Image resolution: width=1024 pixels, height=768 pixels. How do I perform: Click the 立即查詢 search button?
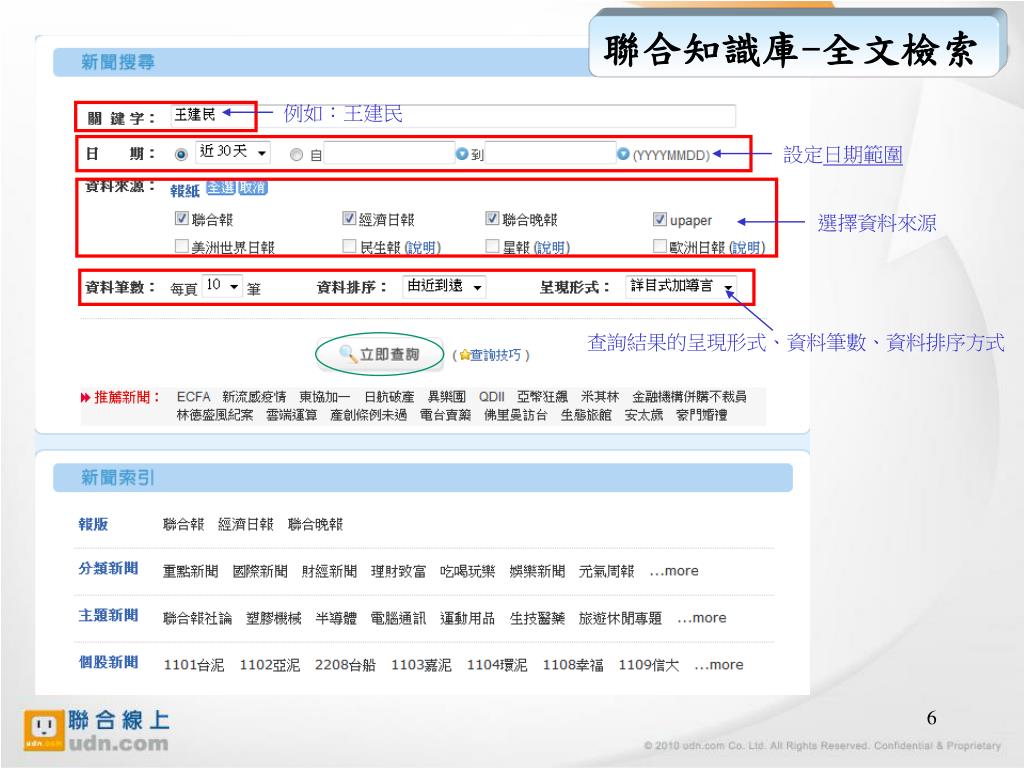coord(379,355)
